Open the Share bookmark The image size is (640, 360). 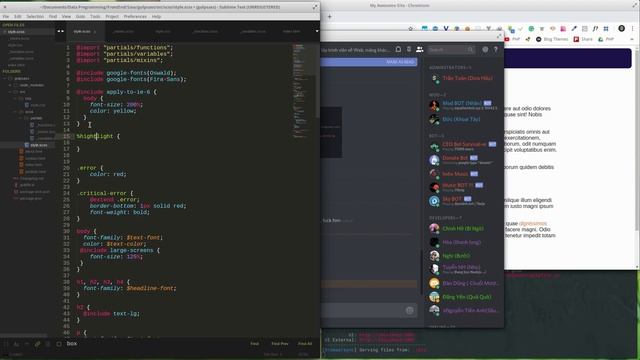(x=583, y=39)
